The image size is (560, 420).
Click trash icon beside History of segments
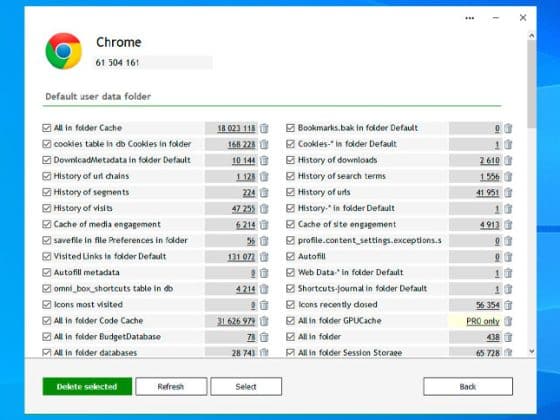pyautogui.click(x=264, y=192)
